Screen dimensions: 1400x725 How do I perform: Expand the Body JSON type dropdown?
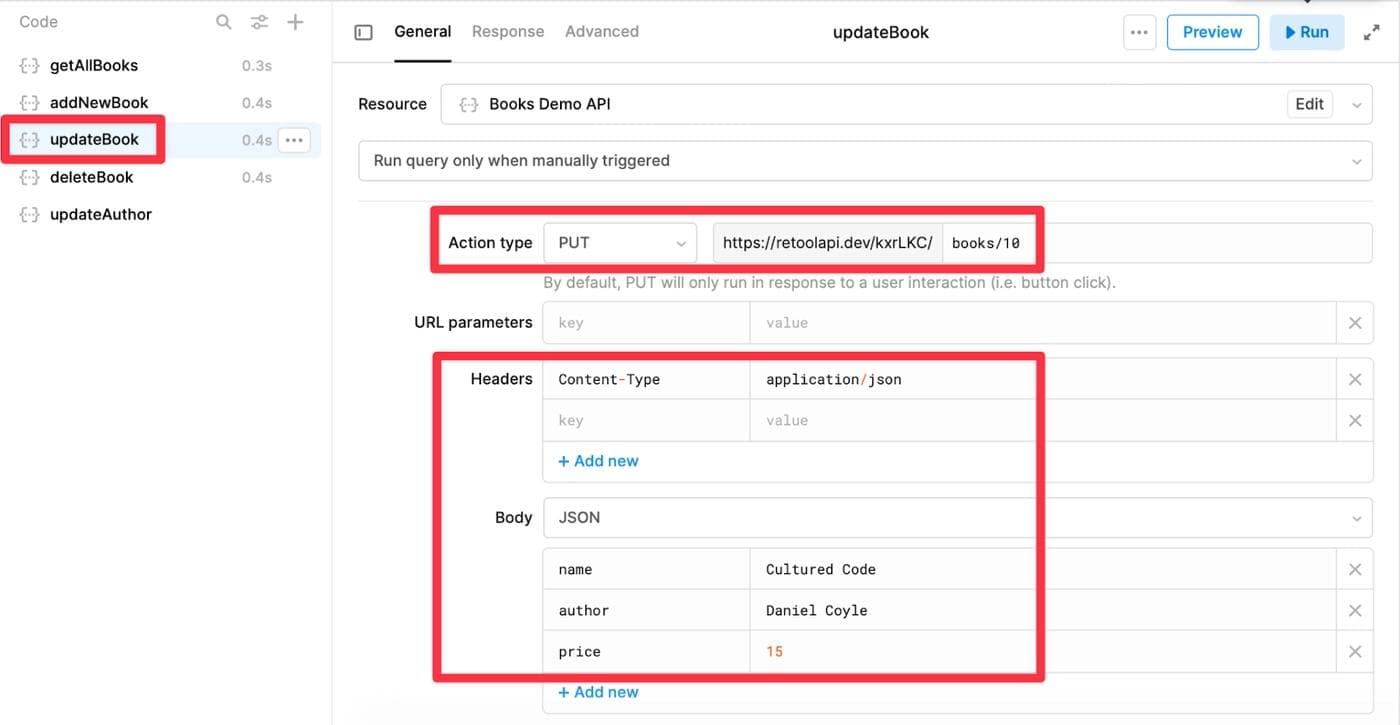coord(957,518)
